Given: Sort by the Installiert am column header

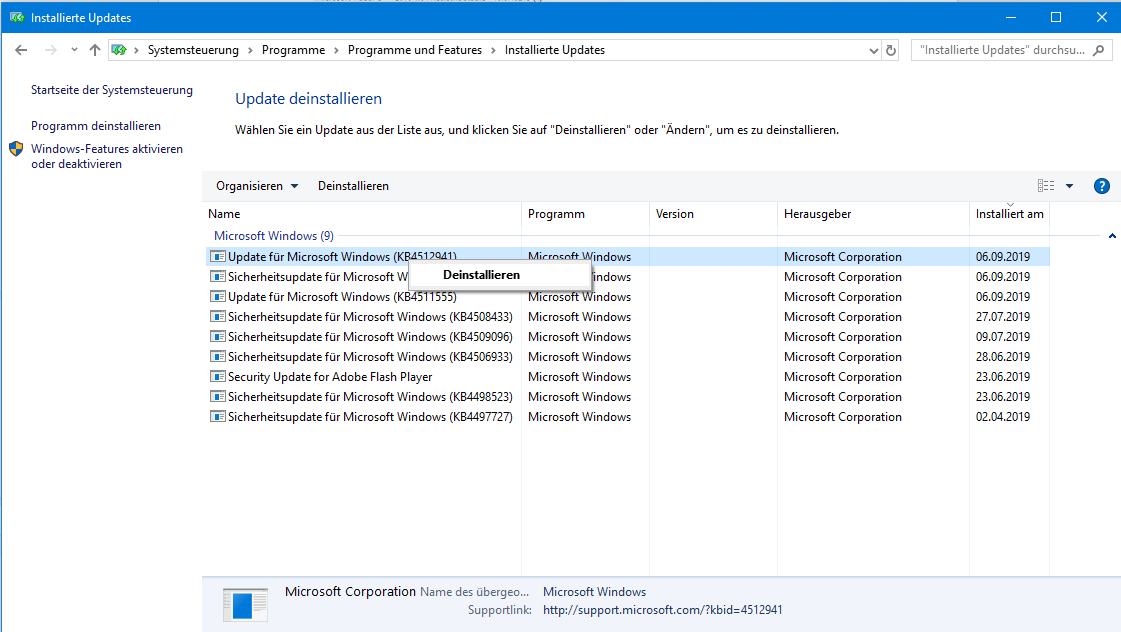Looking at the screenshot, I should pos(1009,214).
